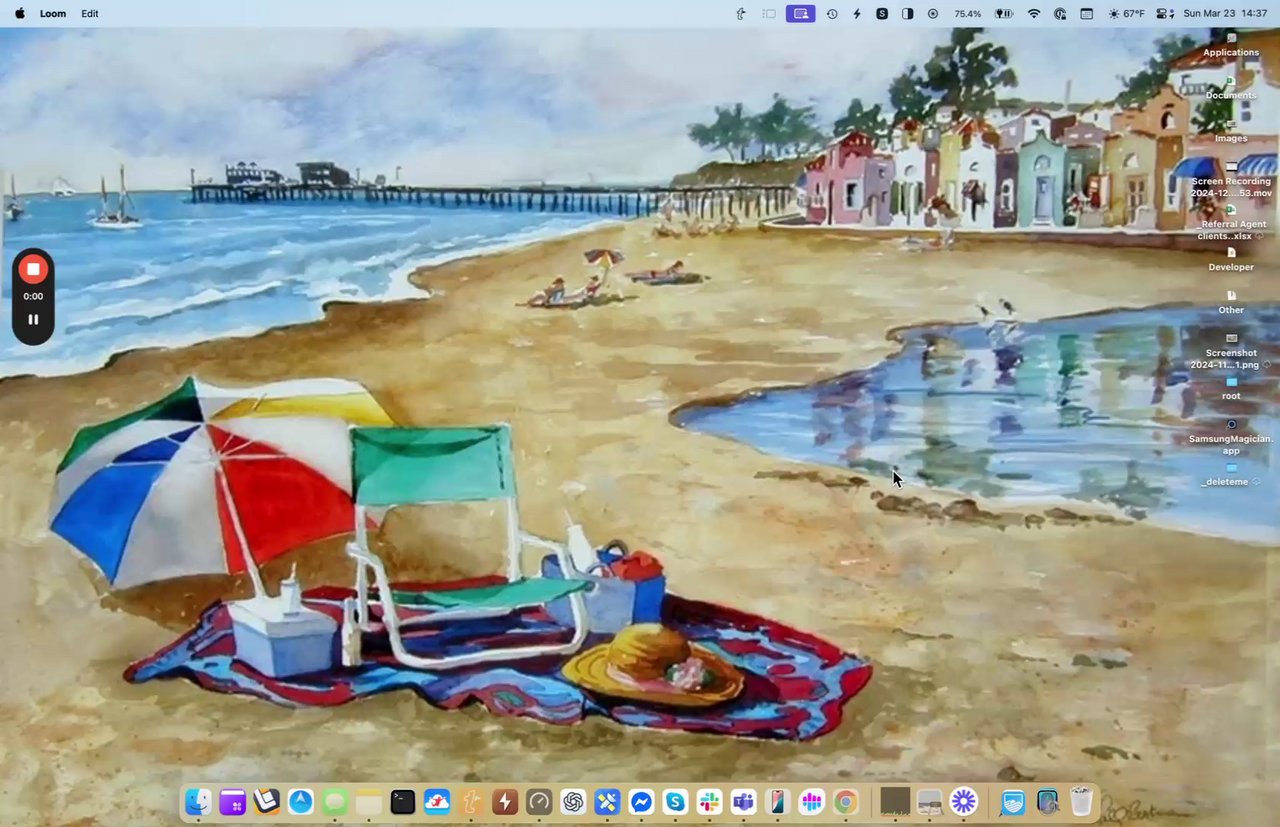
Task: Open the purple grid app in the Dock
Action: point(232,802)
